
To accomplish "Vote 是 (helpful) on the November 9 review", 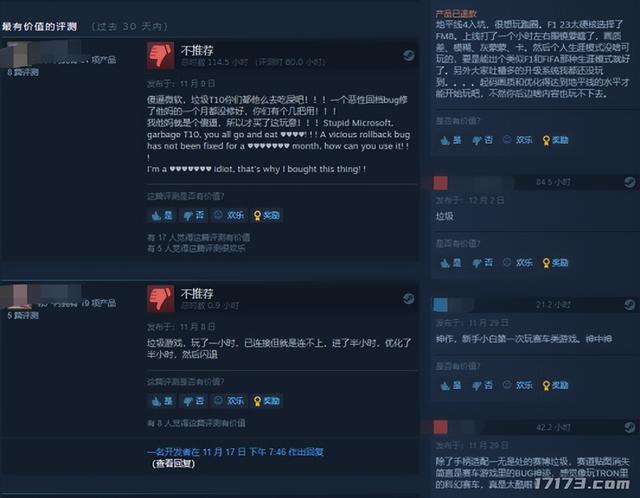I will [x=162, y=216].
